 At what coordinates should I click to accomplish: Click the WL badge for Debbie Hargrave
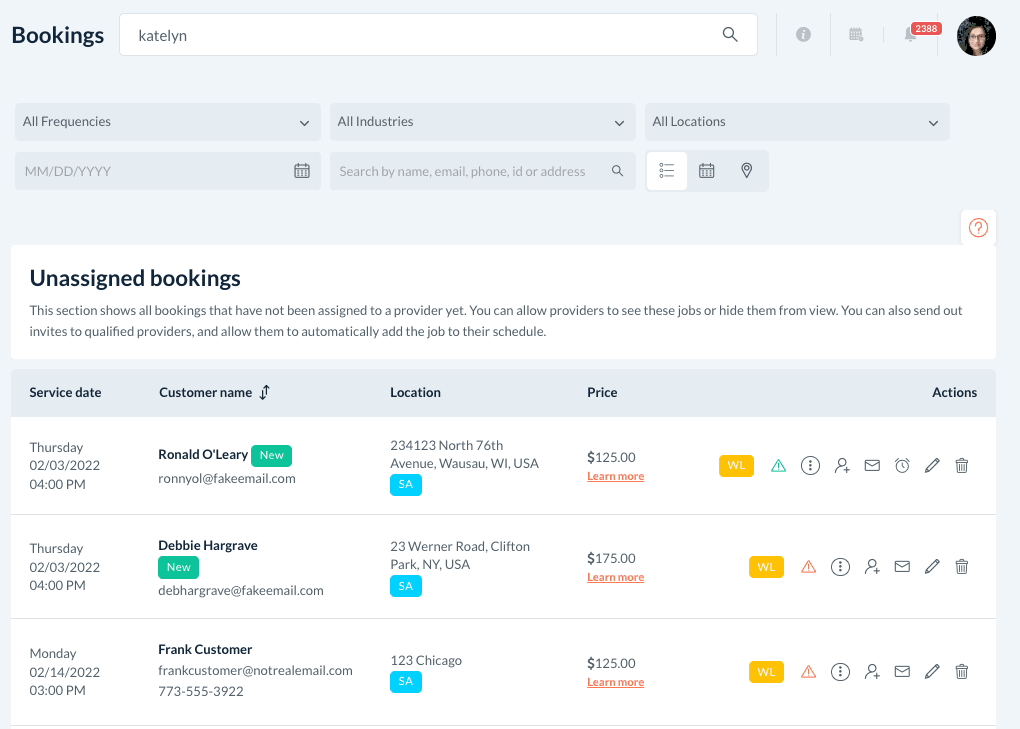pos(766,567)
